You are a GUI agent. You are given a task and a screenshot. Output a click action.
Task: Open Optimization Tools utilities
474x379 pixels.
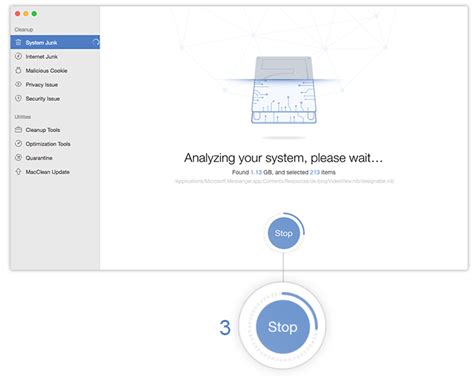[x=55, y=144]
